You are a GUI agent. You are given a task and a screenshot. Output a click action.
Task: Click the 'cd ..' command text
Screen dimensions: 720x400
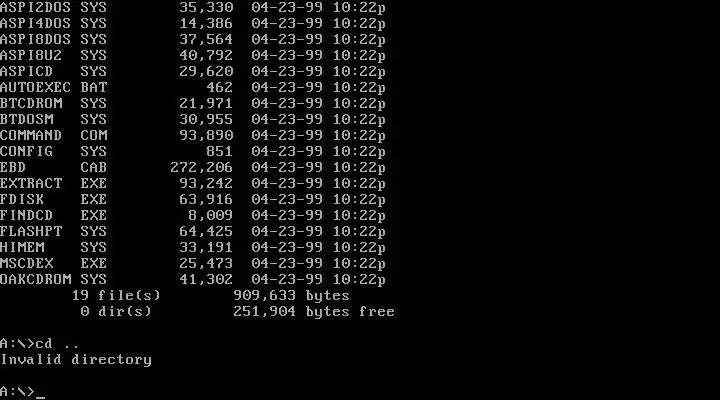[x=57, y=344]
